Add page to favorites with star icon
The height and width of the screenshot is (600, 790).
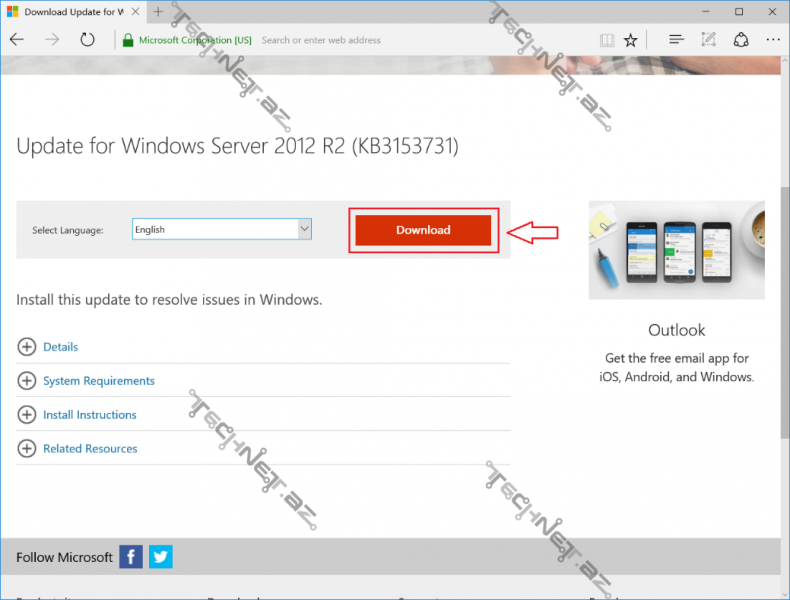tap(631, 40)
